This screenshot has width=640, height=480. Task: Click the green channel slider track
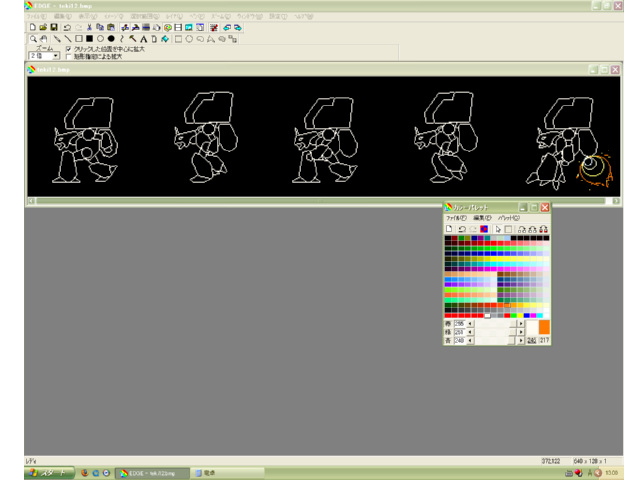coord(495,332)
